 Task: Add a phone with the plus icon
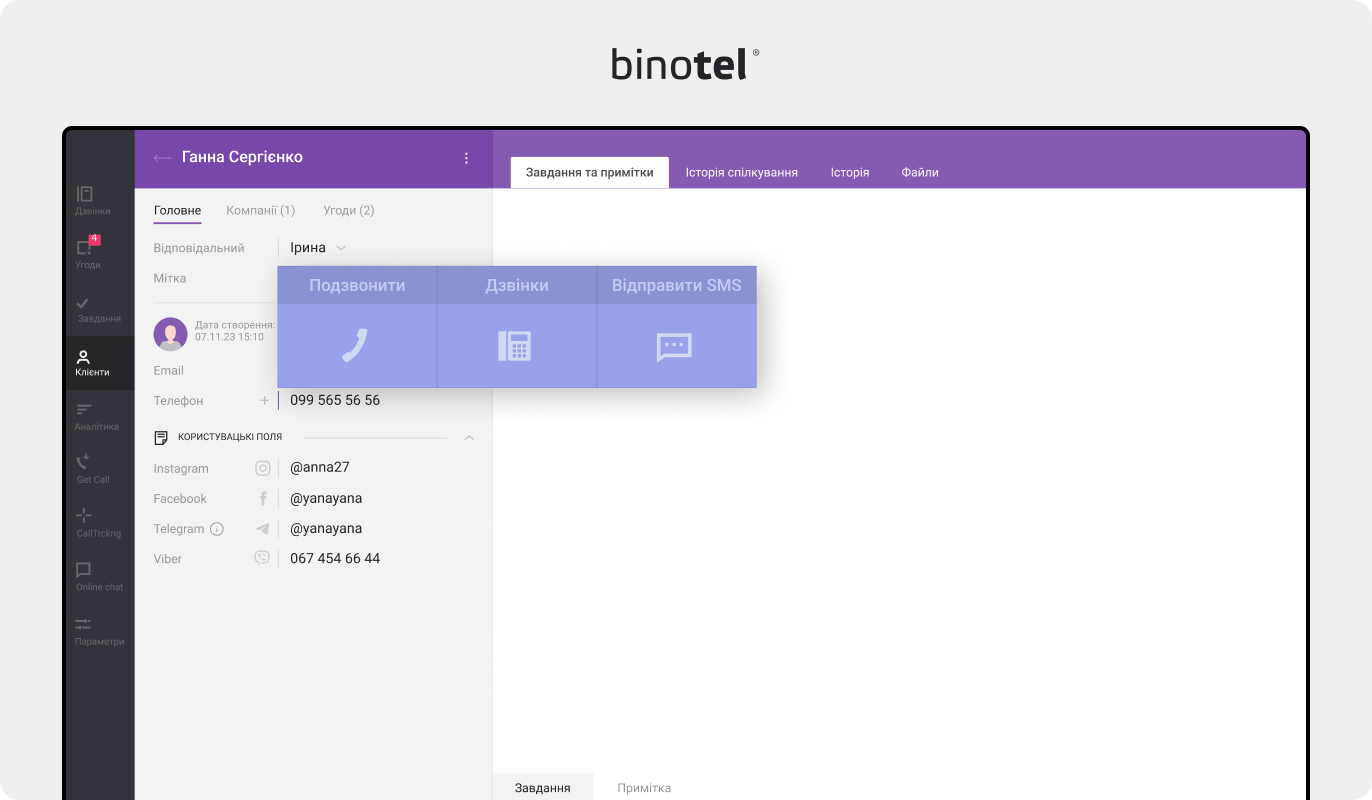tap(265, 400)
